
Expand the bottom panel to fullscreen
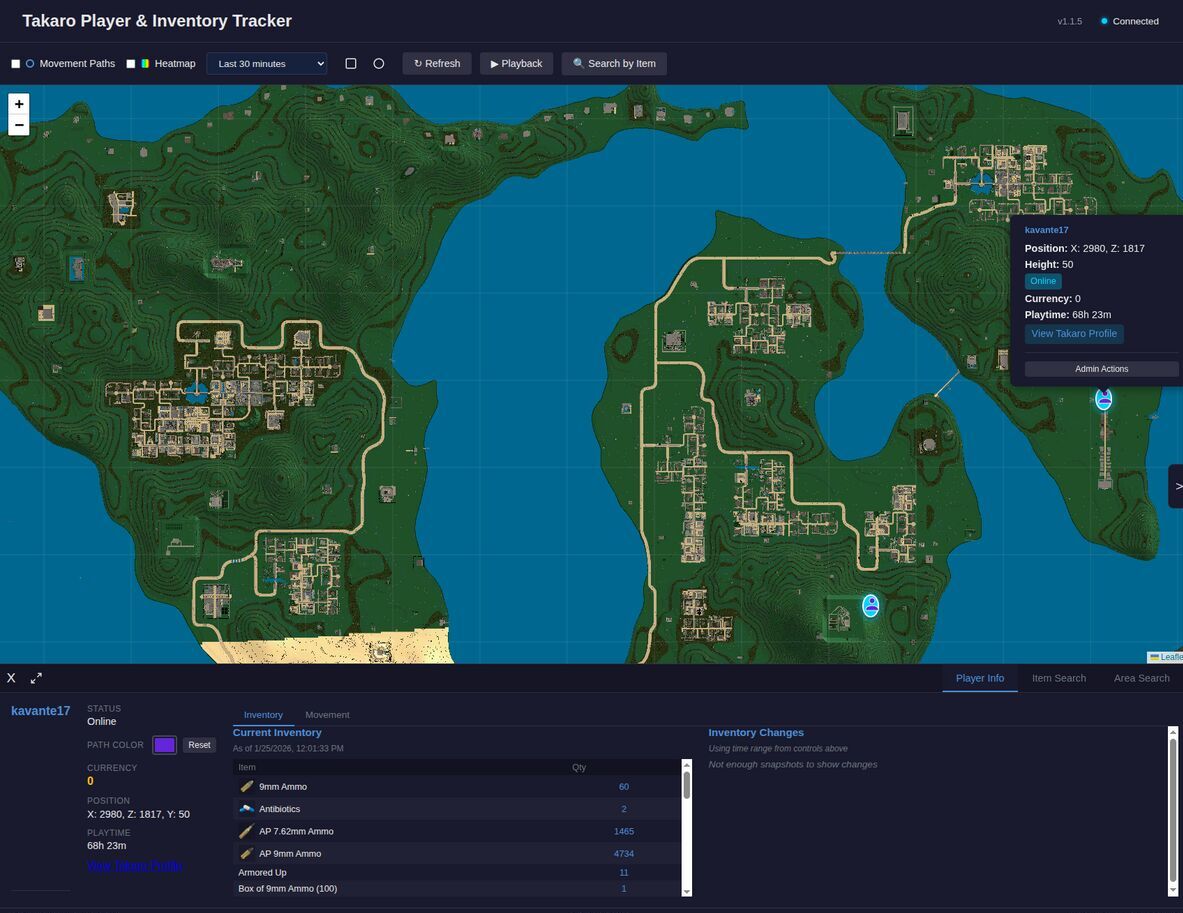[x=36, y=677]
